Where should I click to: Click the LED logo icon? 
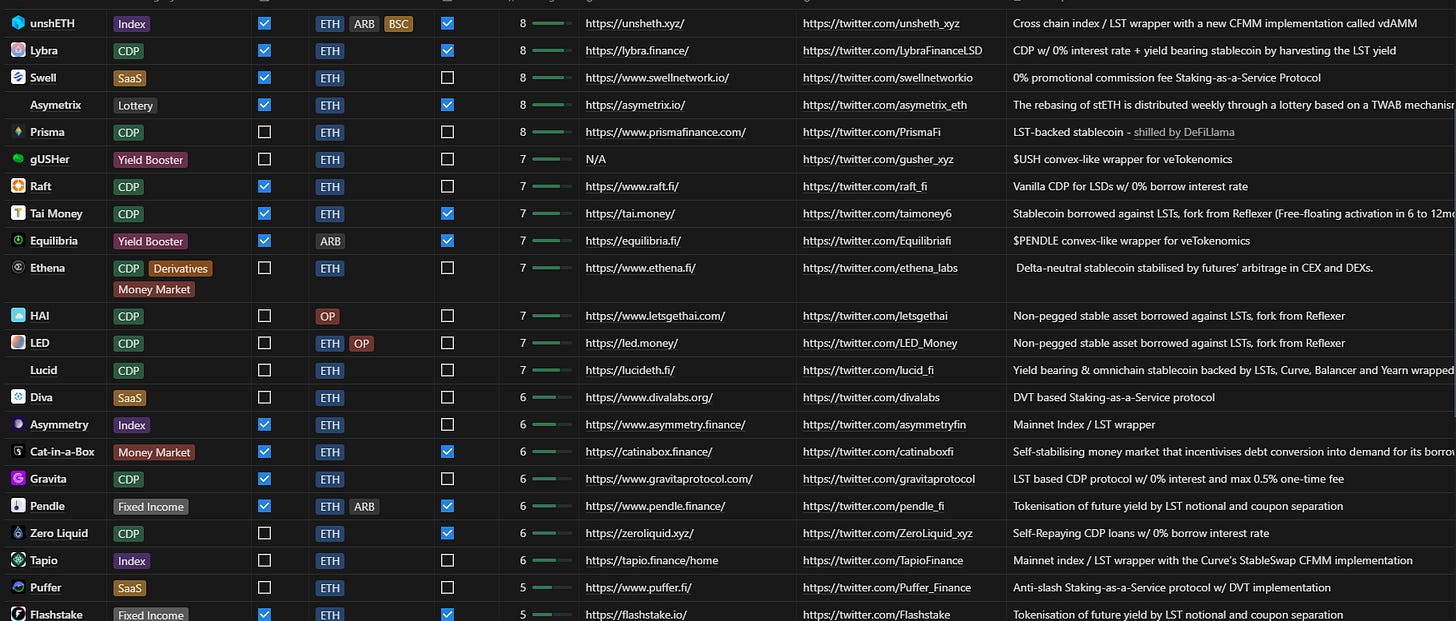(18, 342)
